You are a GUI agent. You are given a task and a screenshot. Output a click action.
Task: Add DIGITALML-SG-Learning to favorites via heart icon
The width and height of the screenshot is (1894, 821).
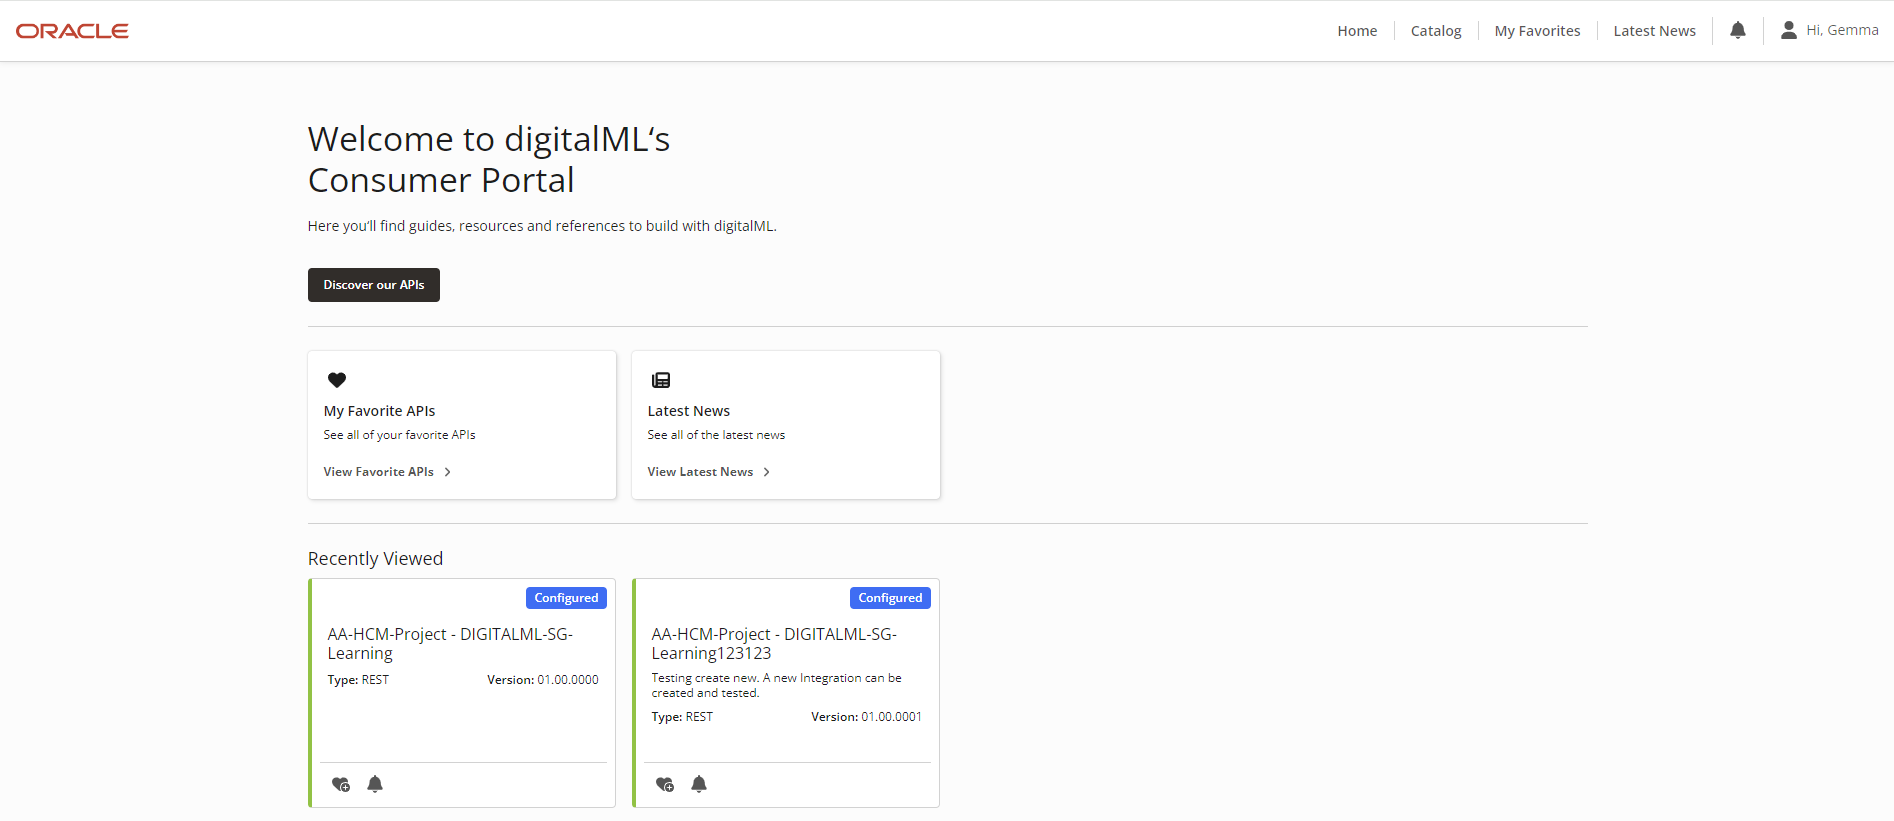point(341,784)
